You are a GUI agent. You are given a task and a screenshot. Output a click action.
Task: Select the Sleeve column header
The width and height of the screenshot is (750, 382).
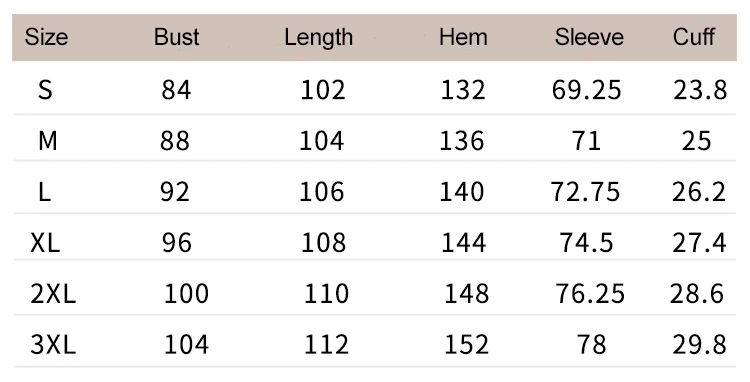(589, 37)
